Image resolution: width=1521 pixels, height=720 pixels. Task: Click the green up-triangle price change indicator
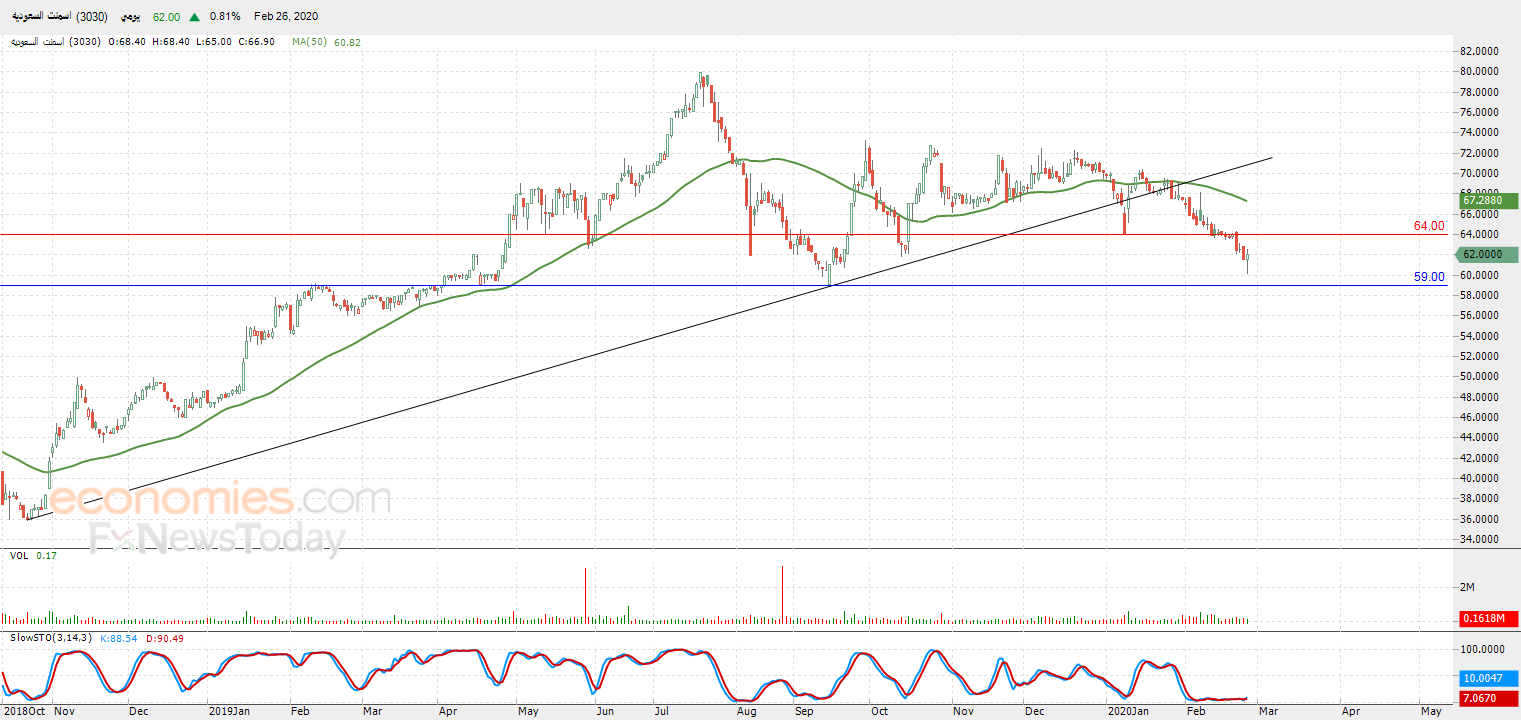click(193, 17)
